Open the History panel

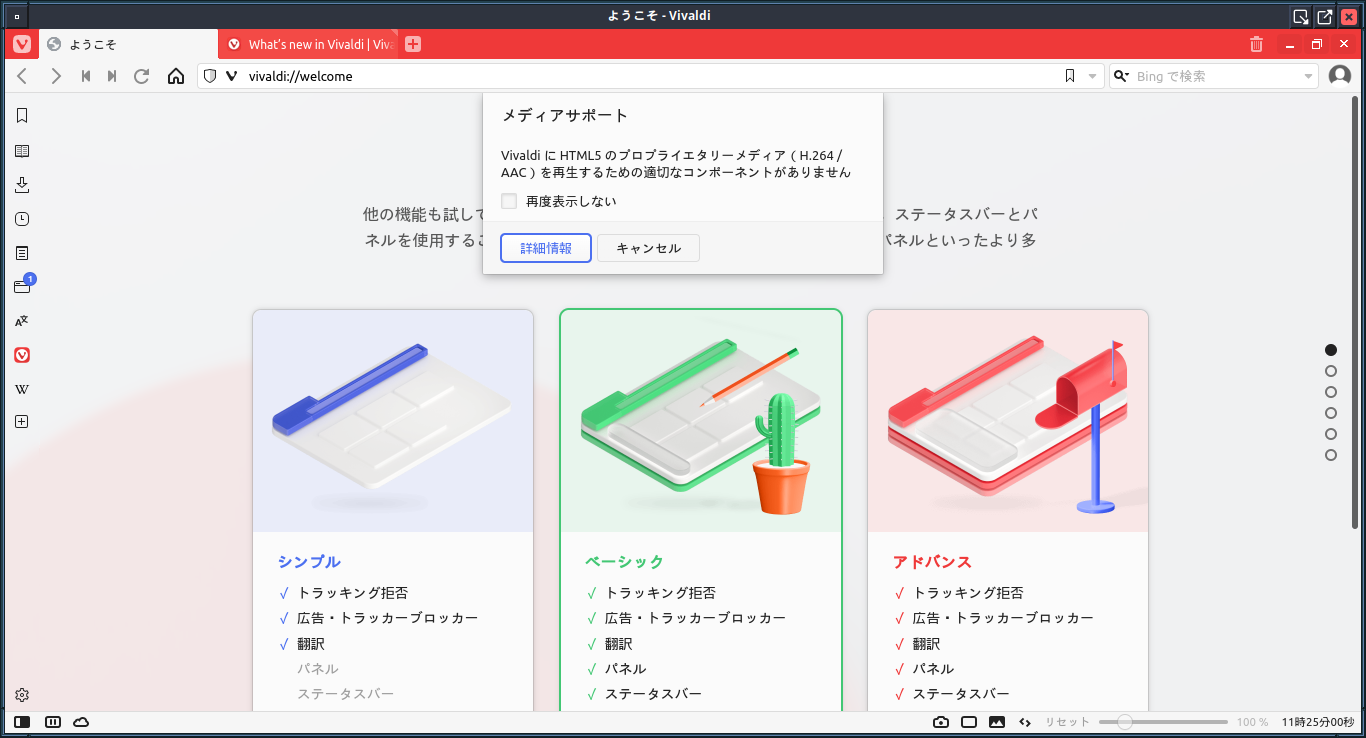(22, 219)
